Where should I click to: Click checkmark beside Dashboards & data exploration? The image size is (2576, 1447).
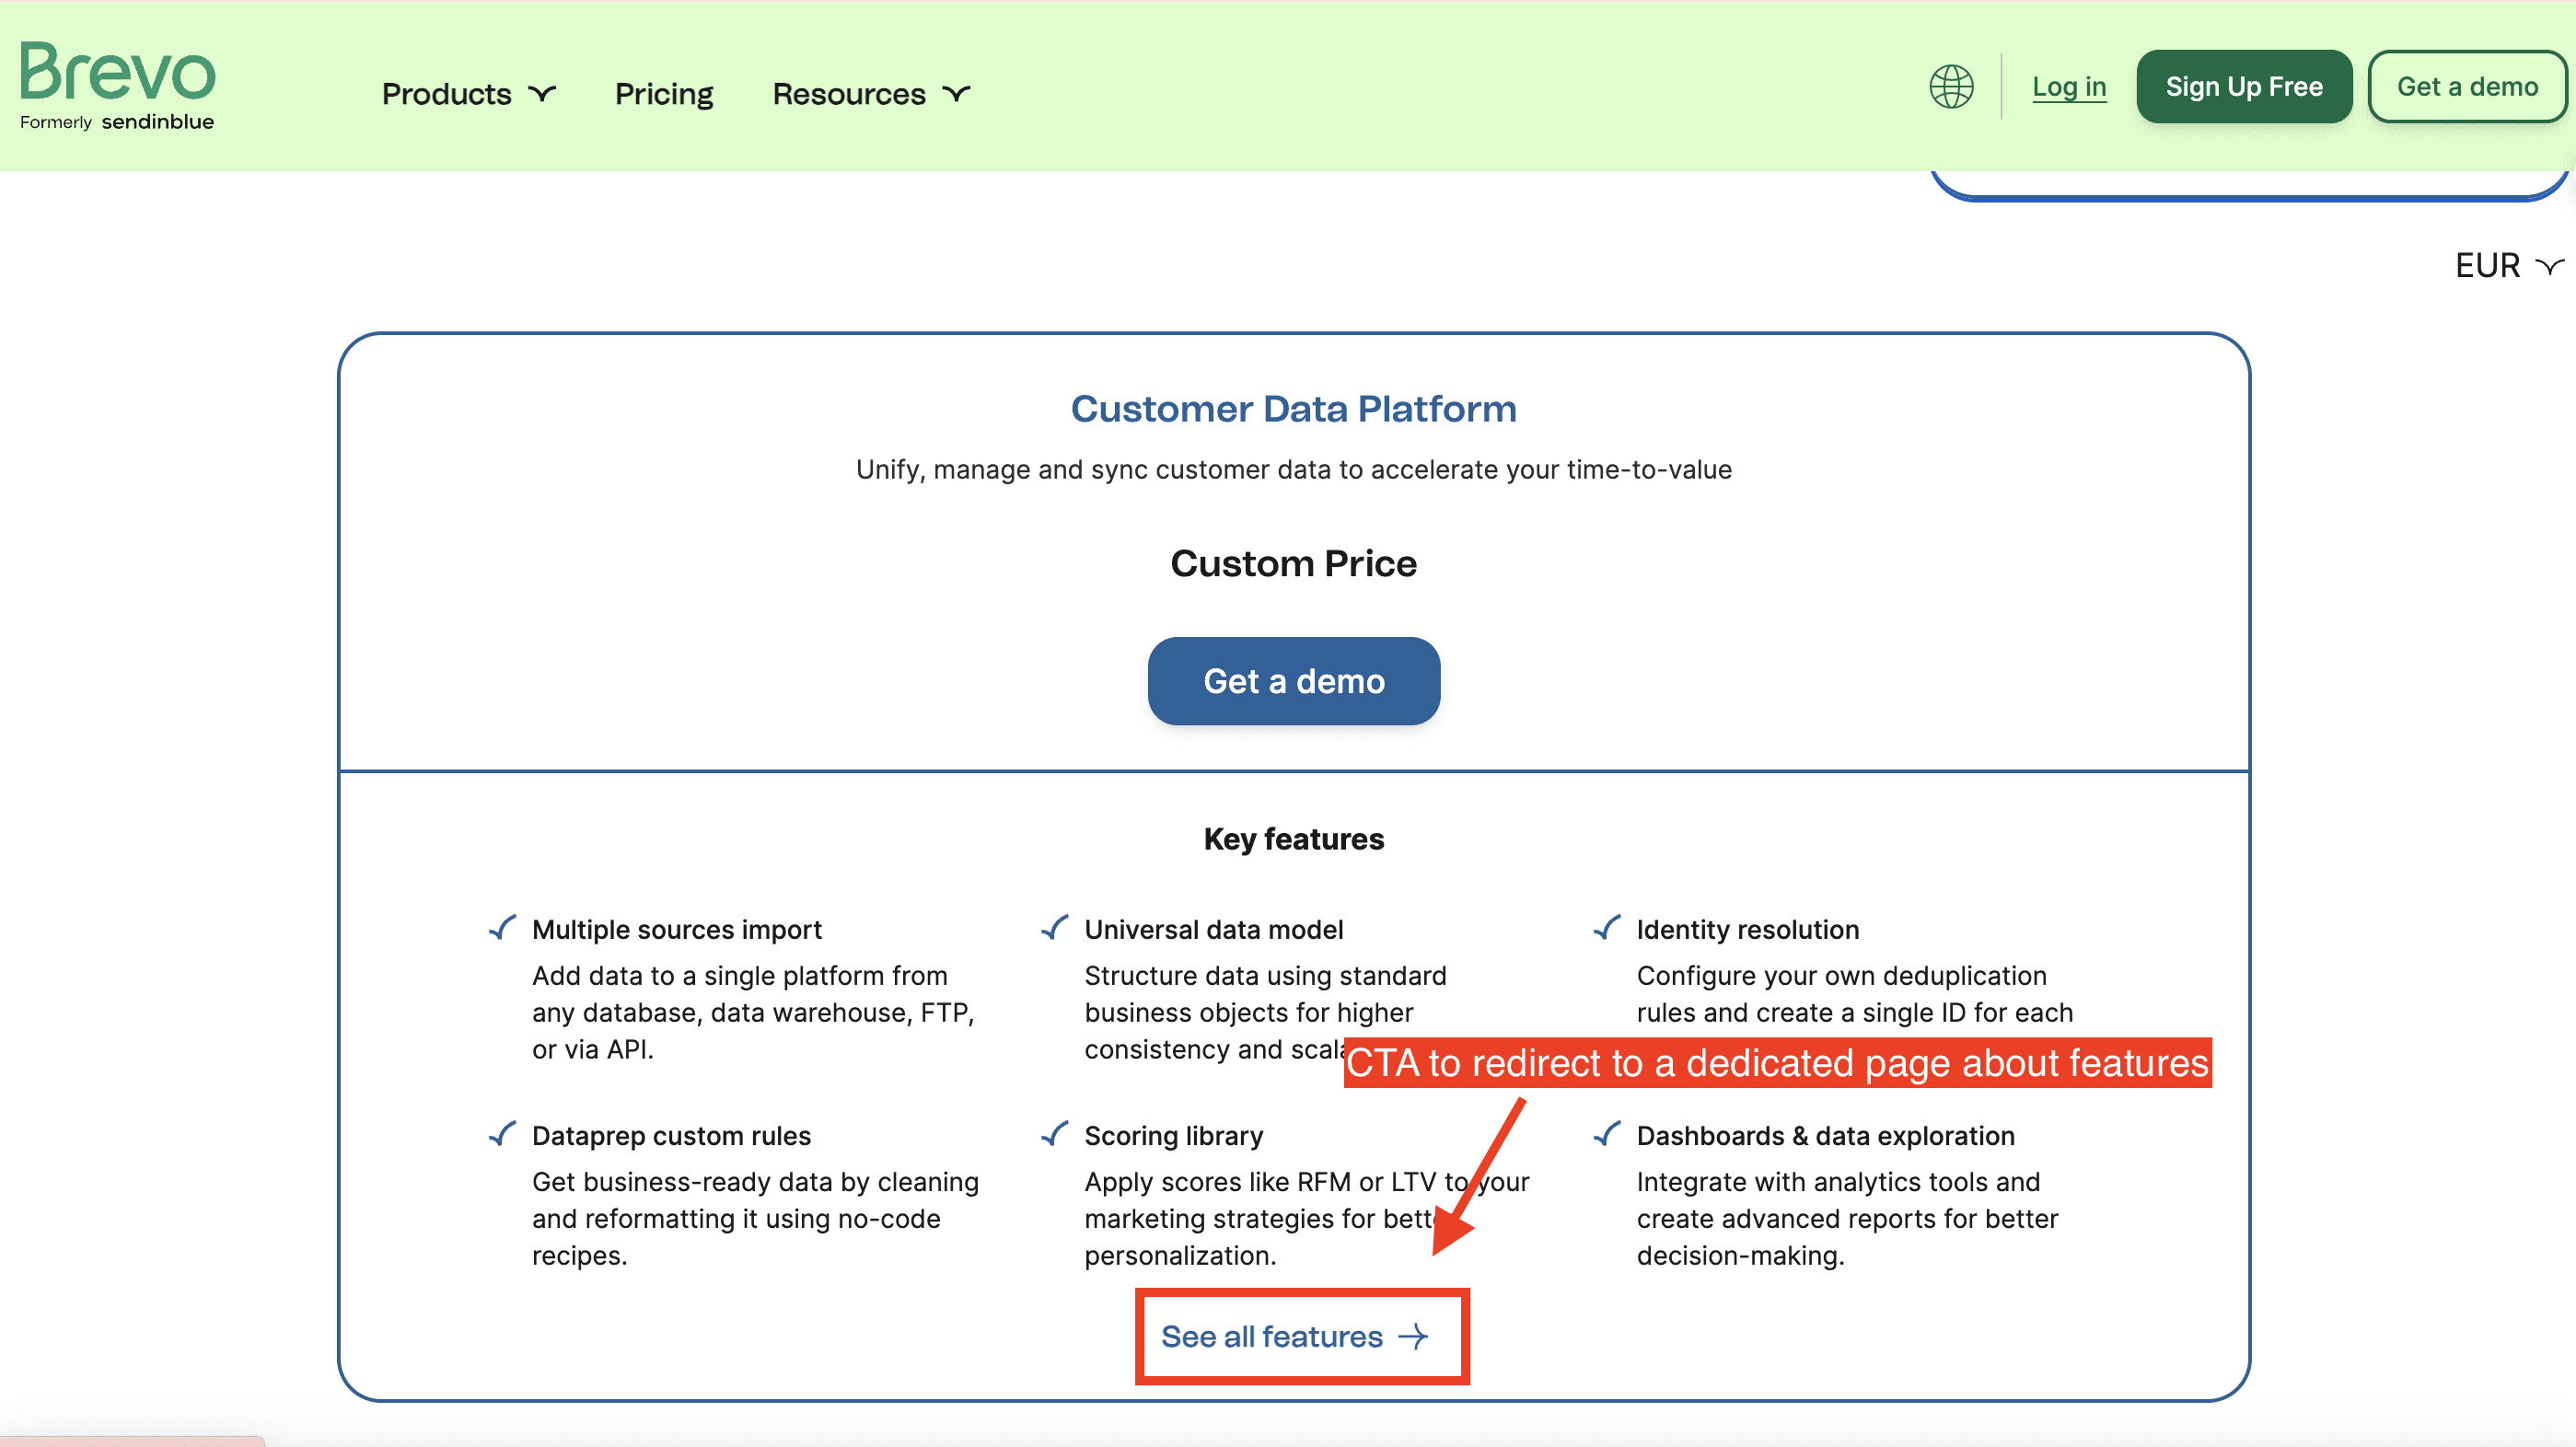1607,1134
